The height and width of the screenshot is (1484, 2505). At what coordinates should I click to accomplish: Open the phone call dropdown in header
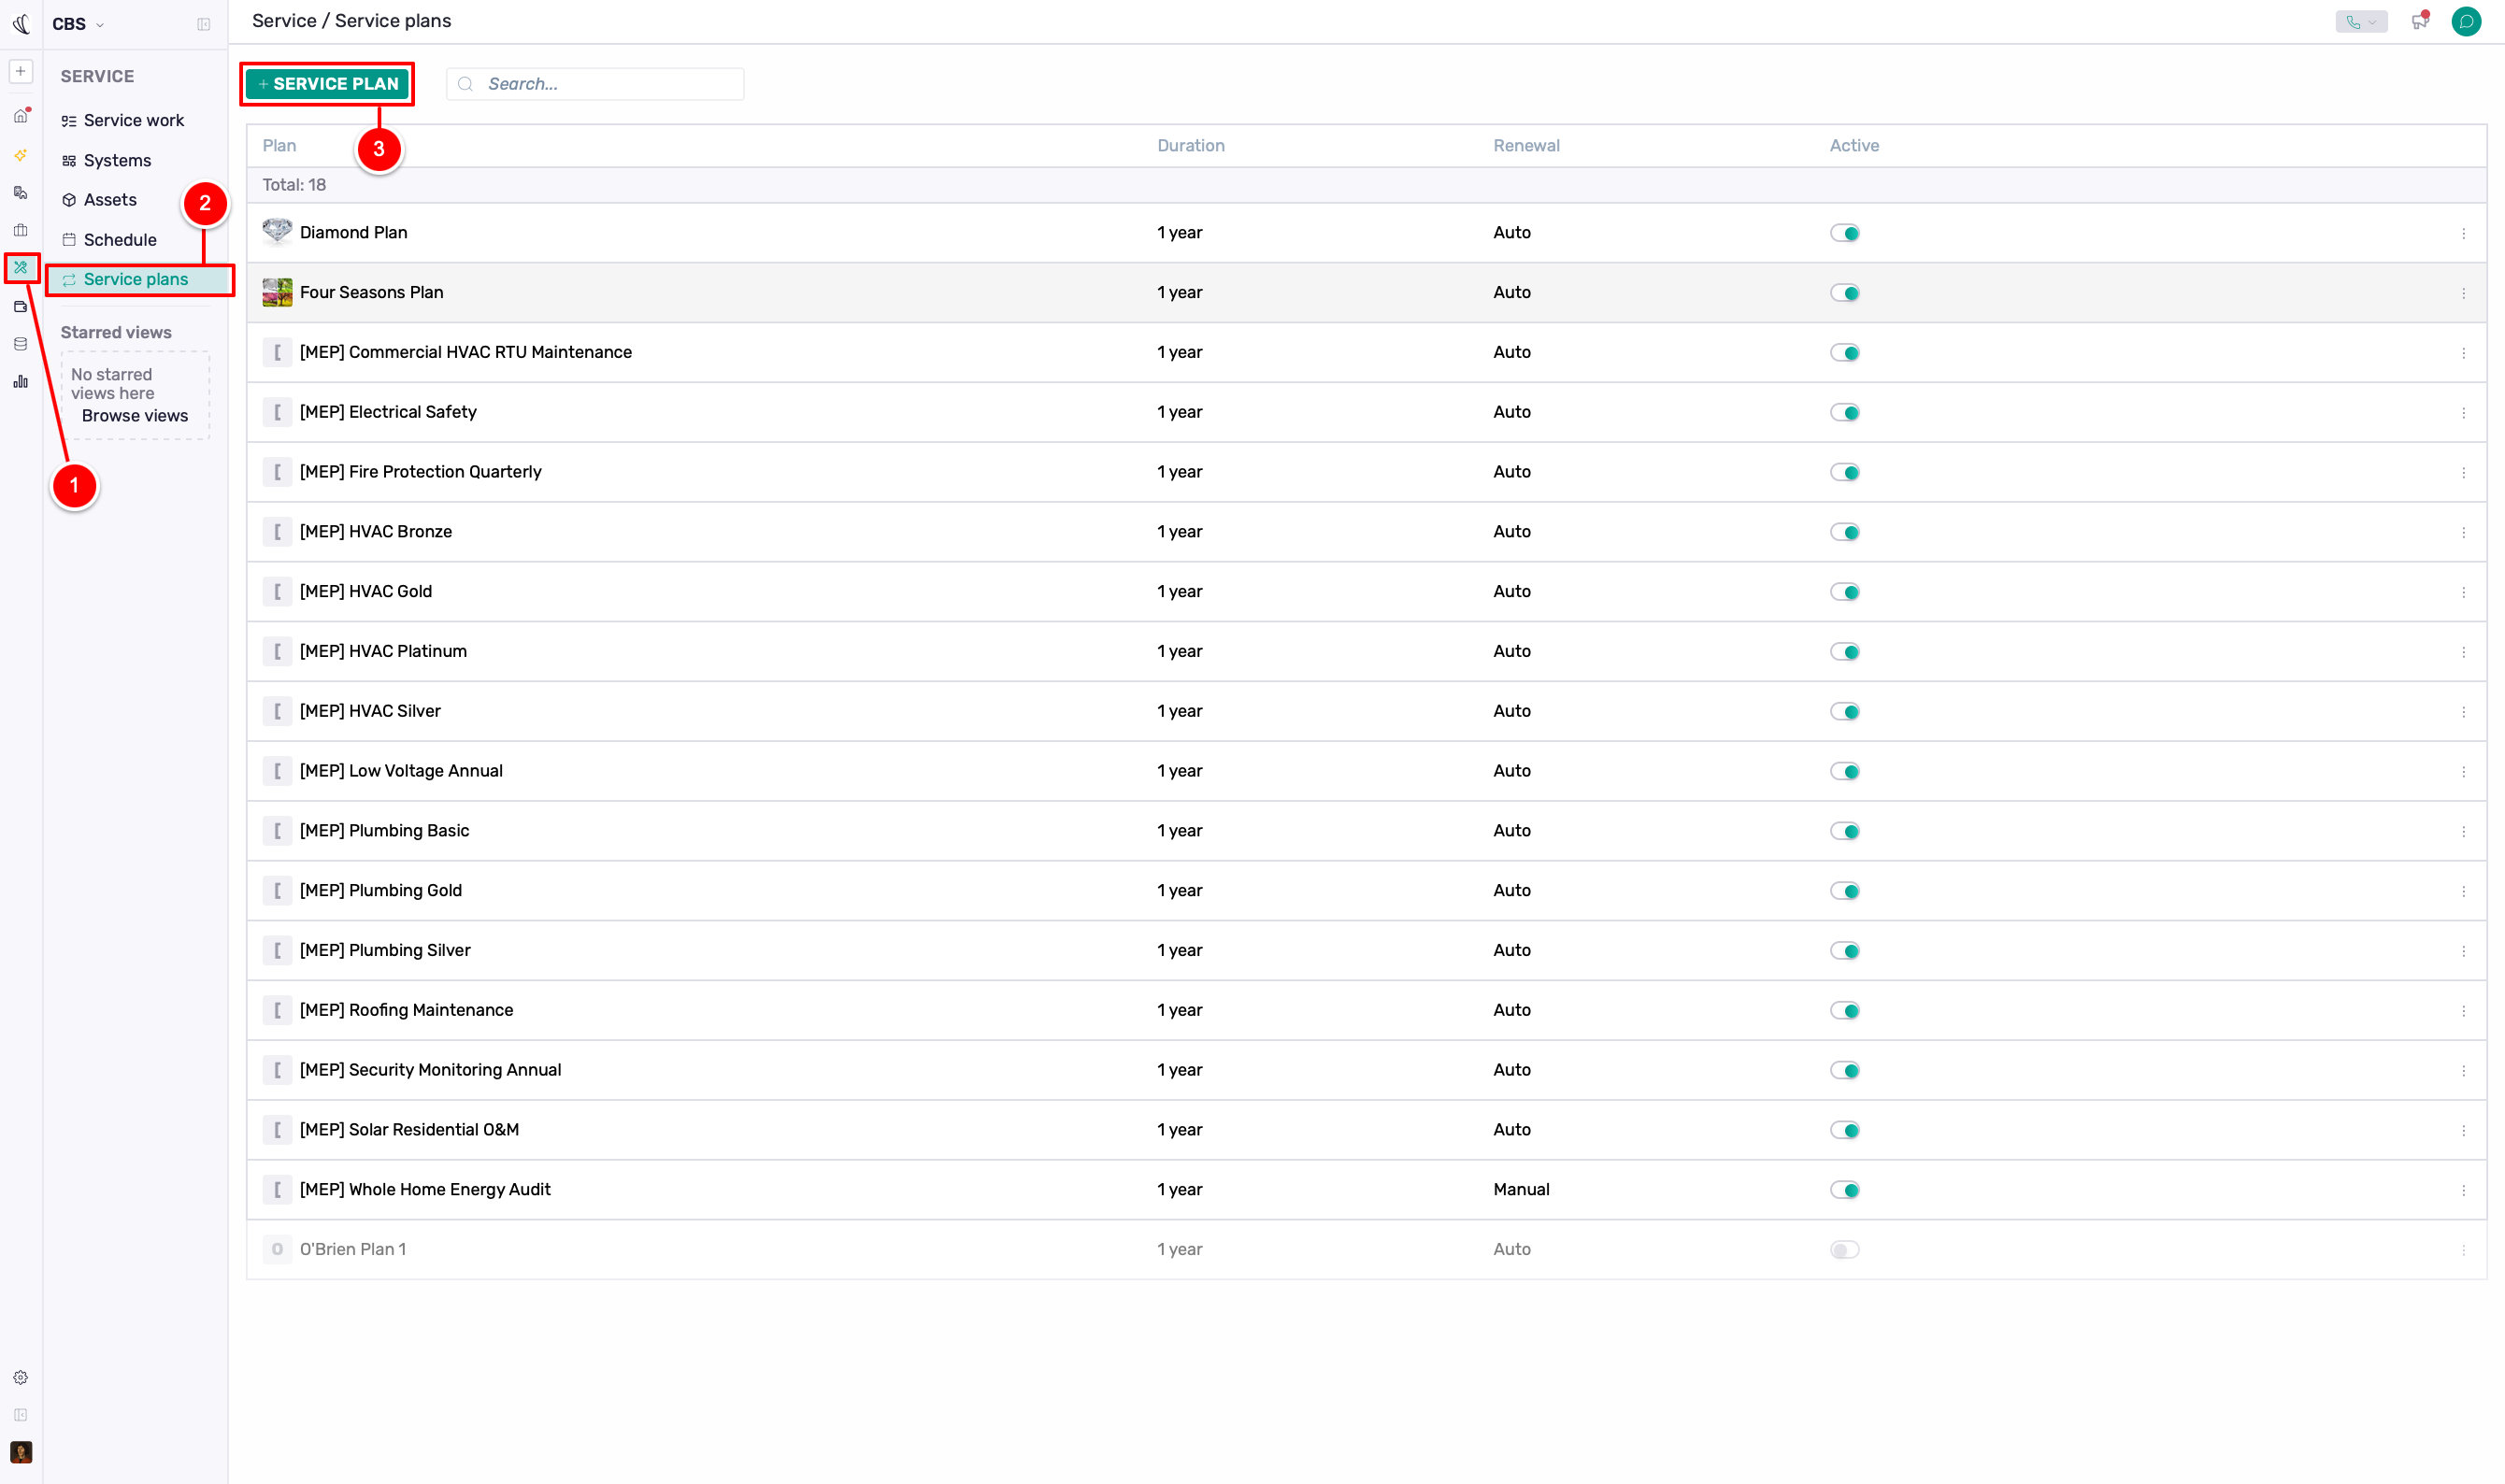(2361, 21)
